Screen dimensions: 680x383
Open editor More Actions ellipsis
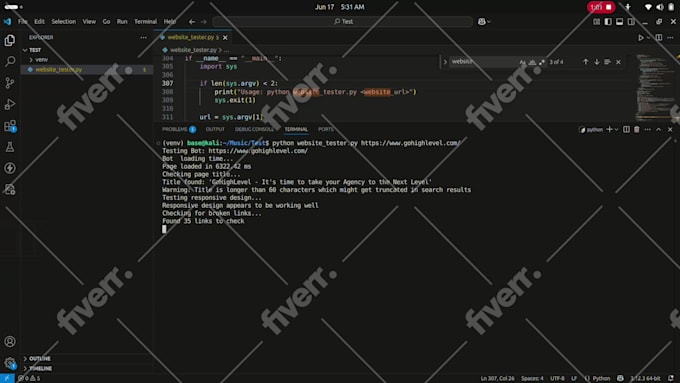pos(670,38)
